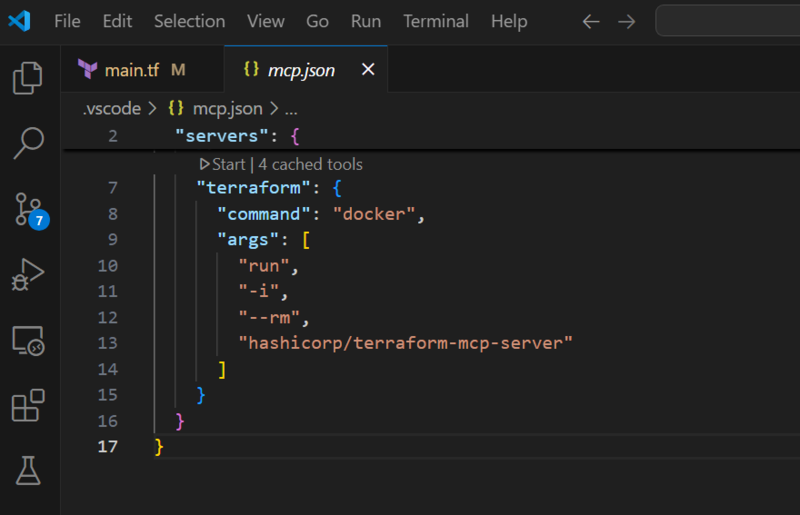The width and height of the screenshot is (800, 515).
Task: Click the M modified badge on main.tf
Action: pyautogui.click(x=178, y=69)
